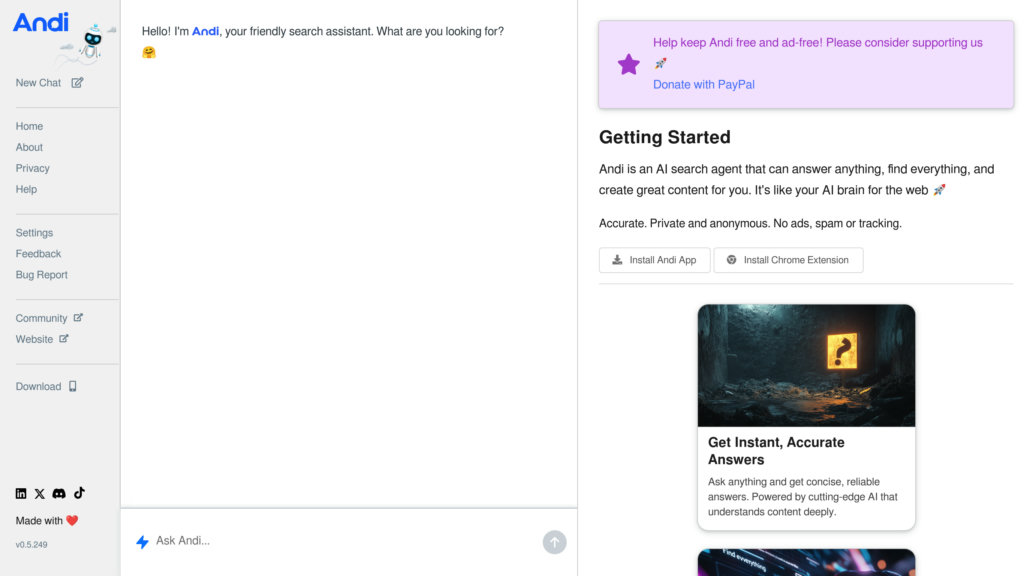Click the 'Ask anything and get concise' description
The height and width of the screenshot is (576, 1024).
(x=803, y=497)
